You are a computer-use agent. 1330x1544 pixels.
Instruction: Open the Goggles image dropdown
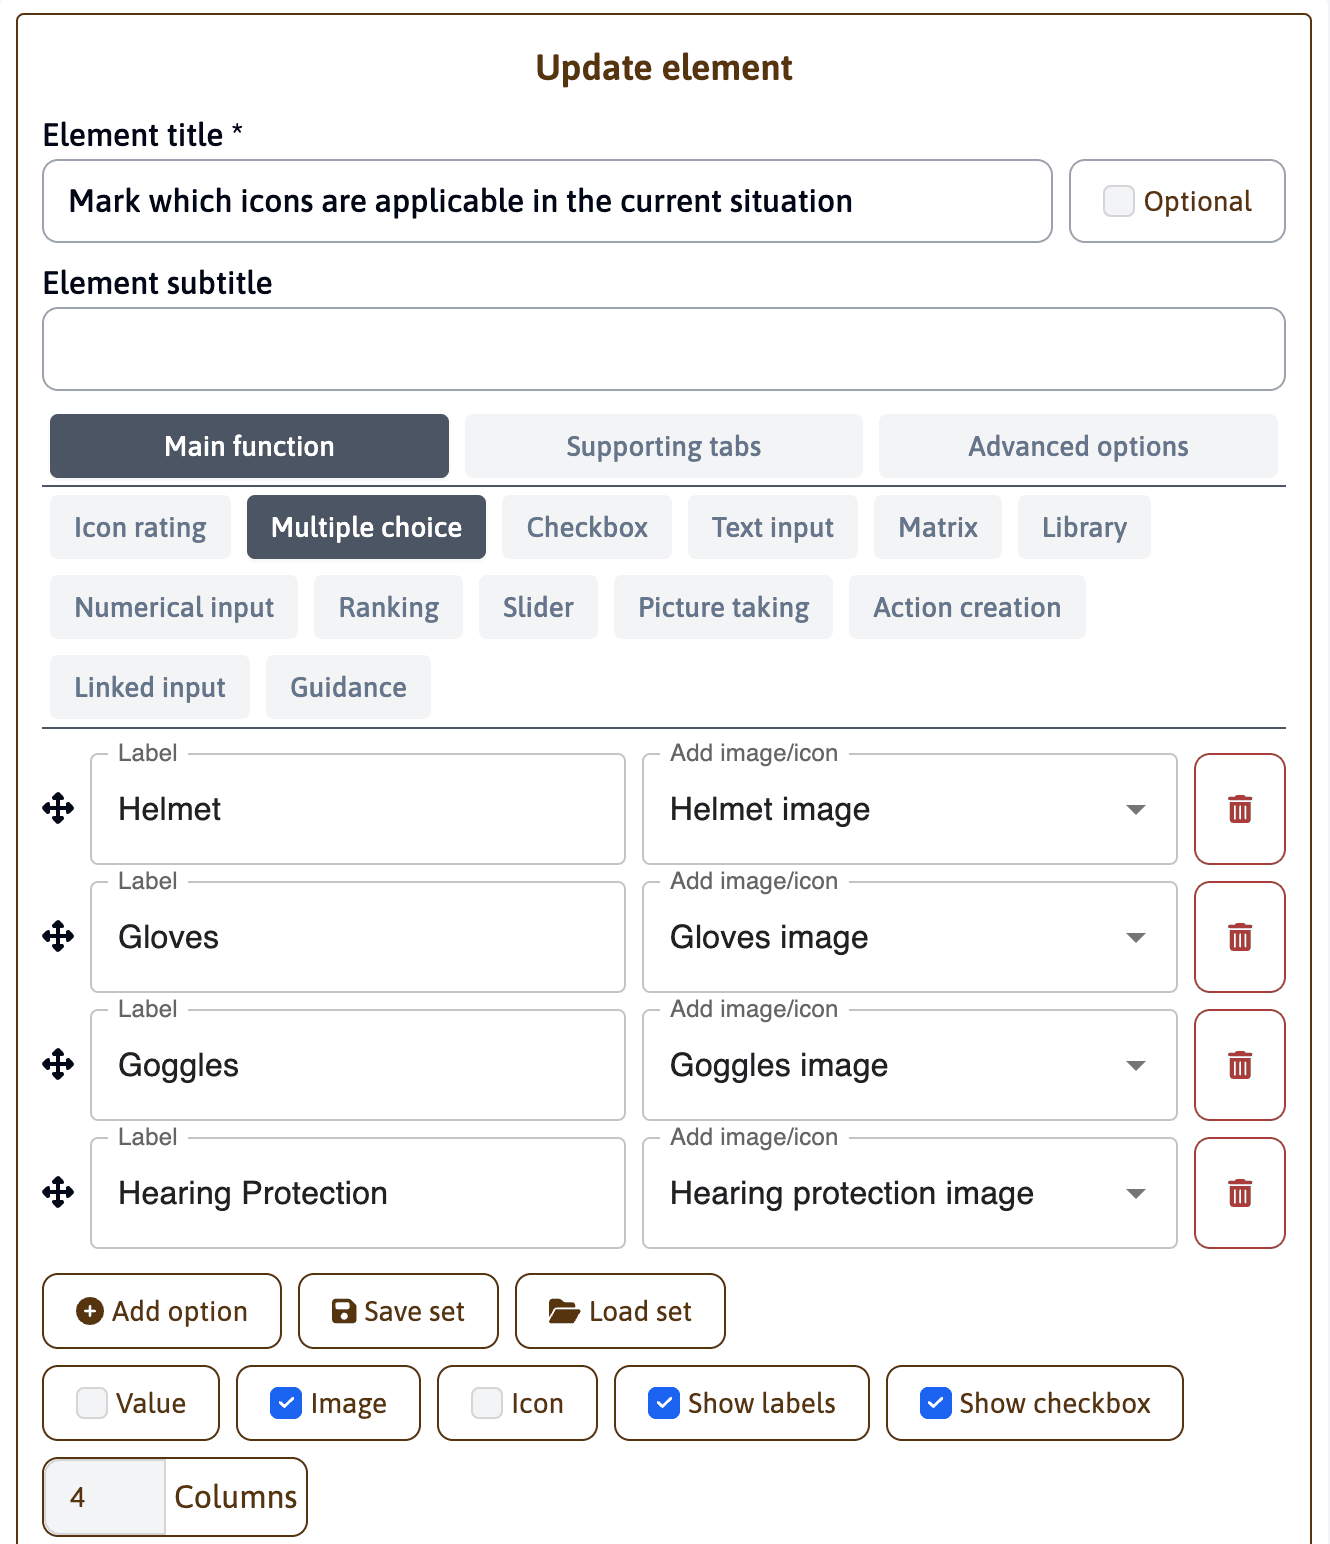coord(1136,1065)
